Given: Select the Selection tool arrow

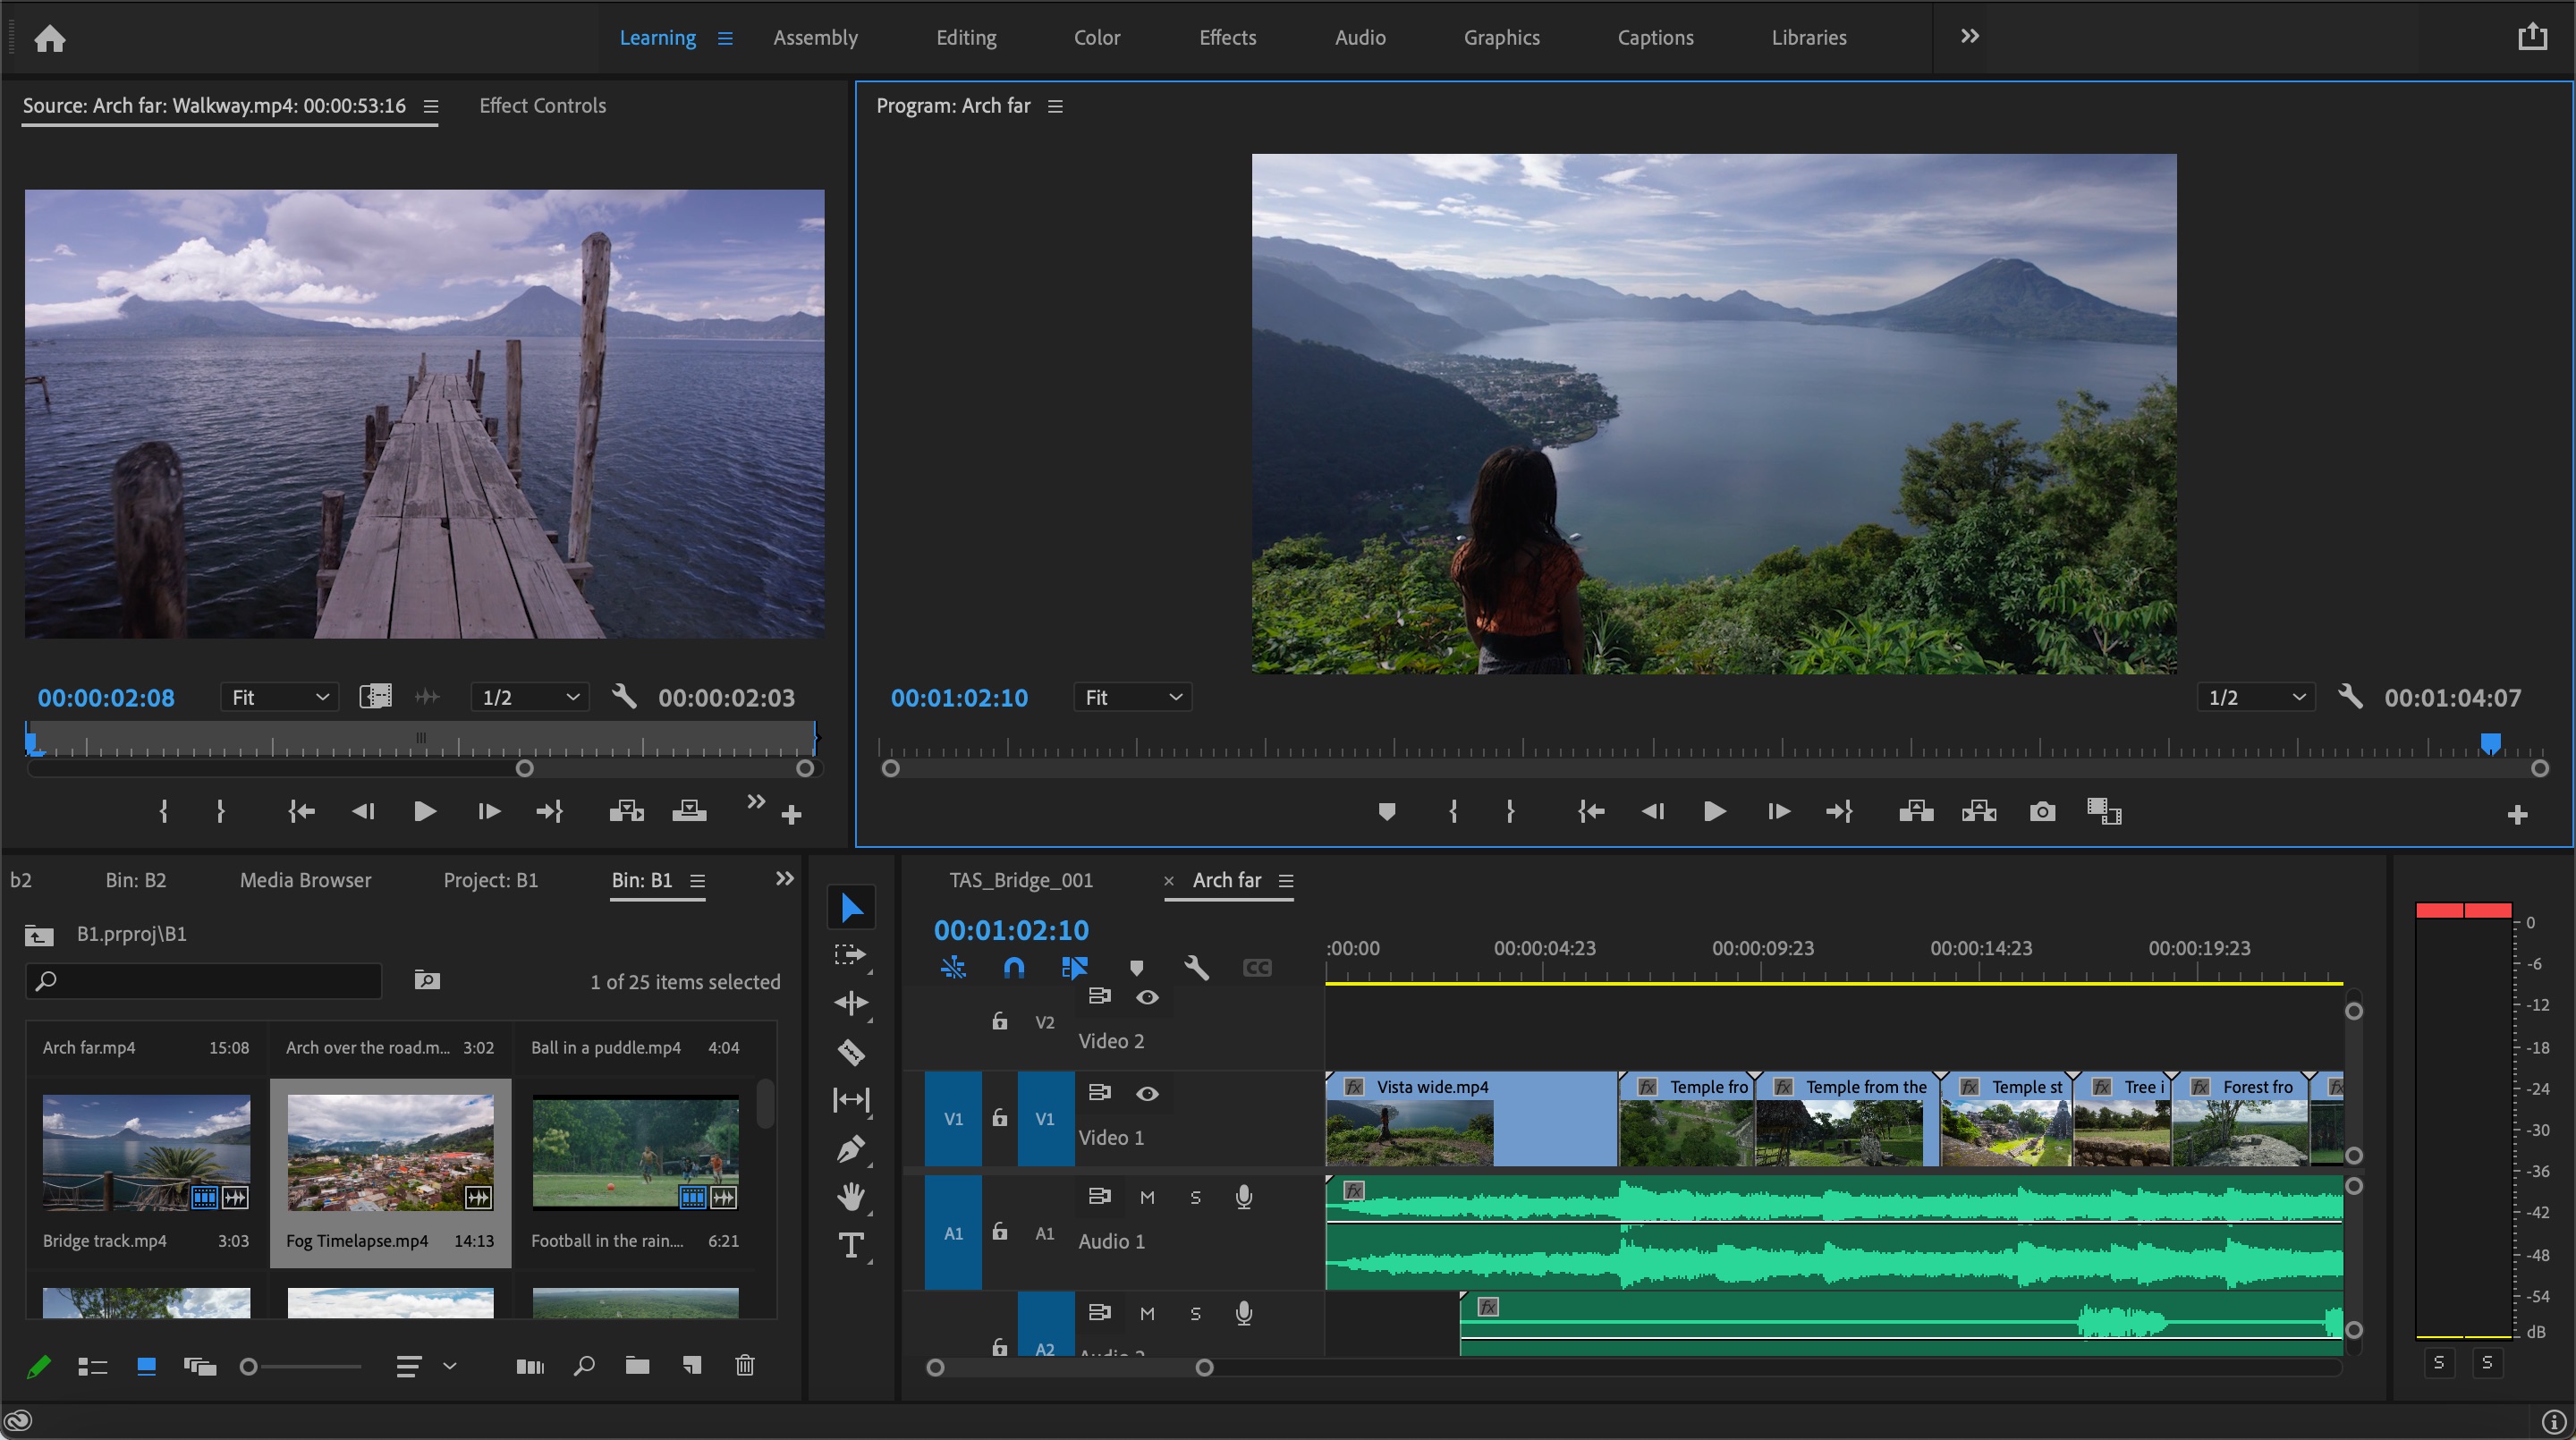Looking at the screenshot, I should click(851, 907).
